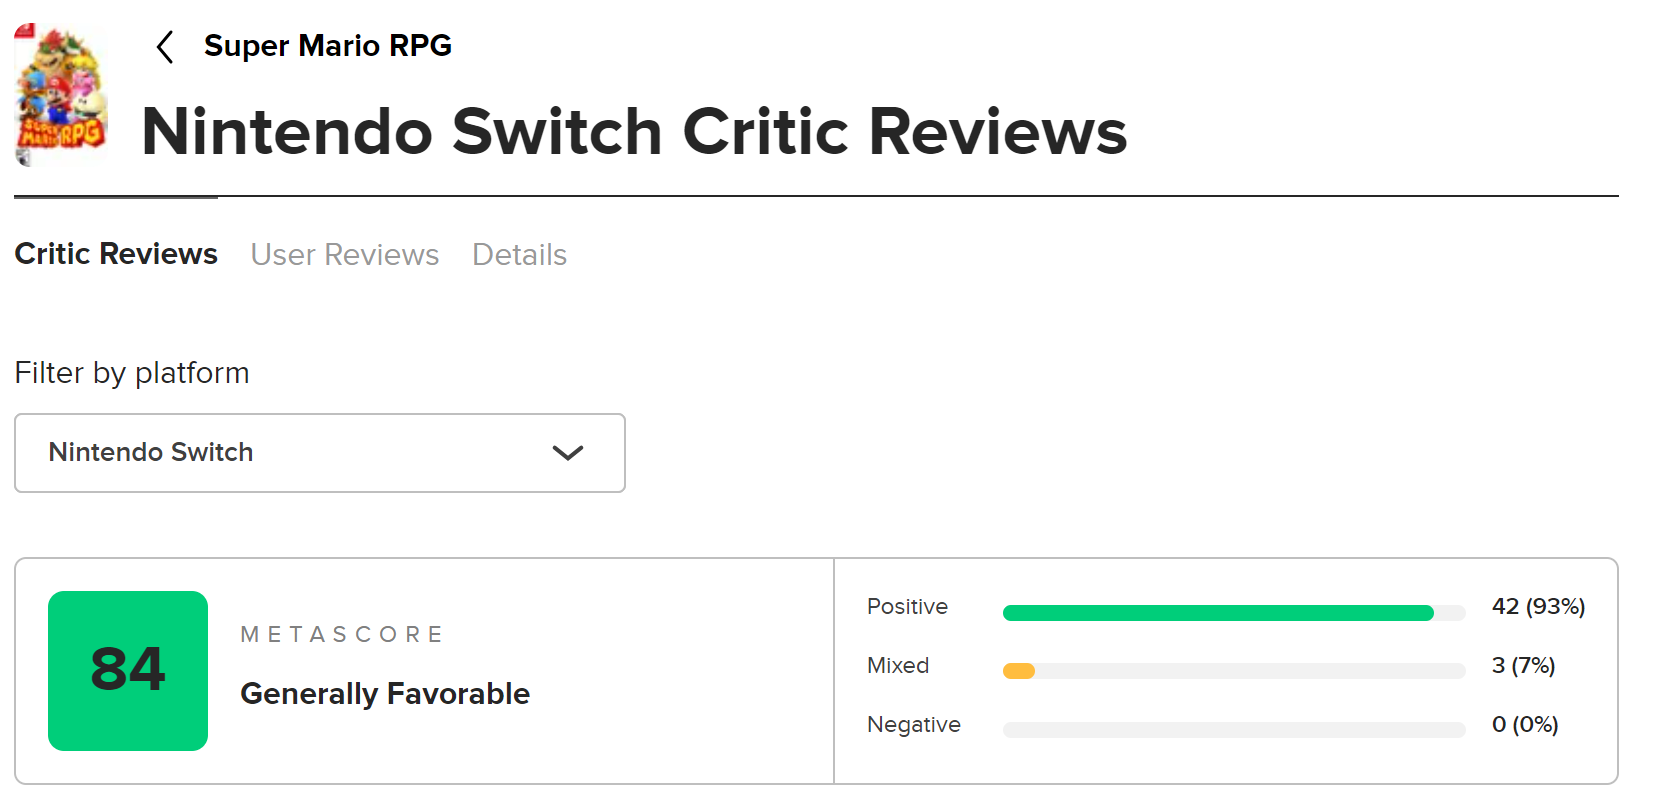1654x811 pixels.
Task: Filter by the Positive reviews label
Action: pyautogui.click(x=907, y=607)
